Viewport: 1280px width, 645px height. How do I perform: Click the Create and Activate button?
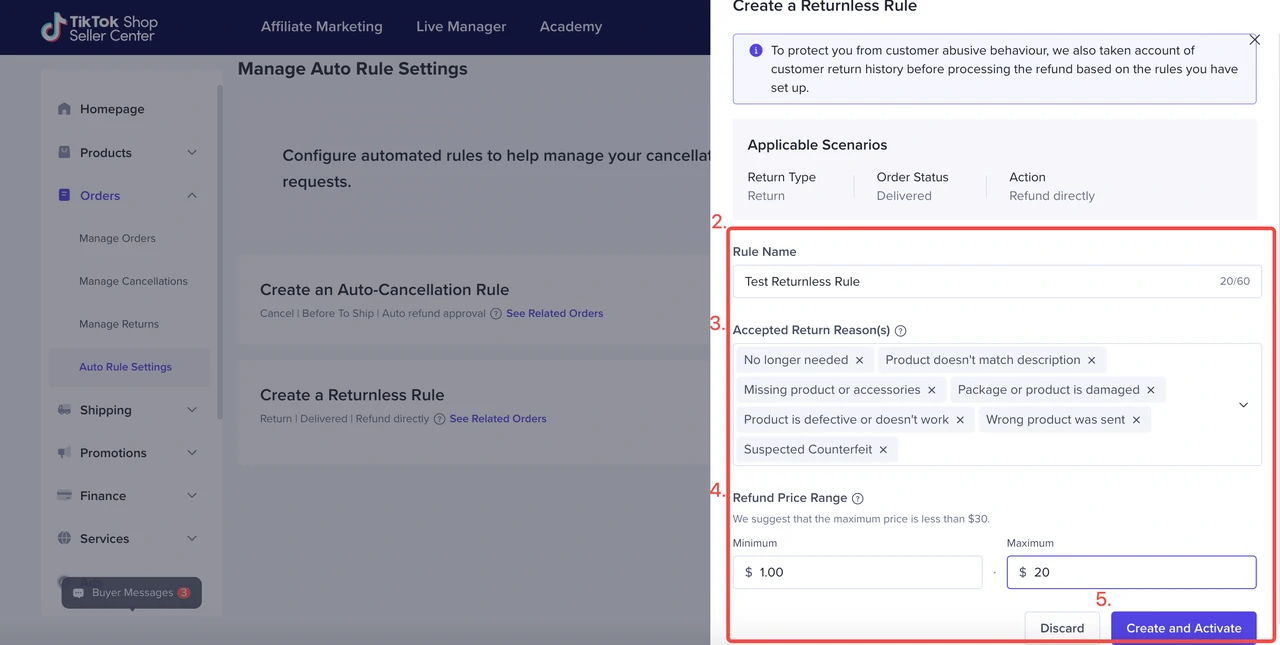(1184, 628)
